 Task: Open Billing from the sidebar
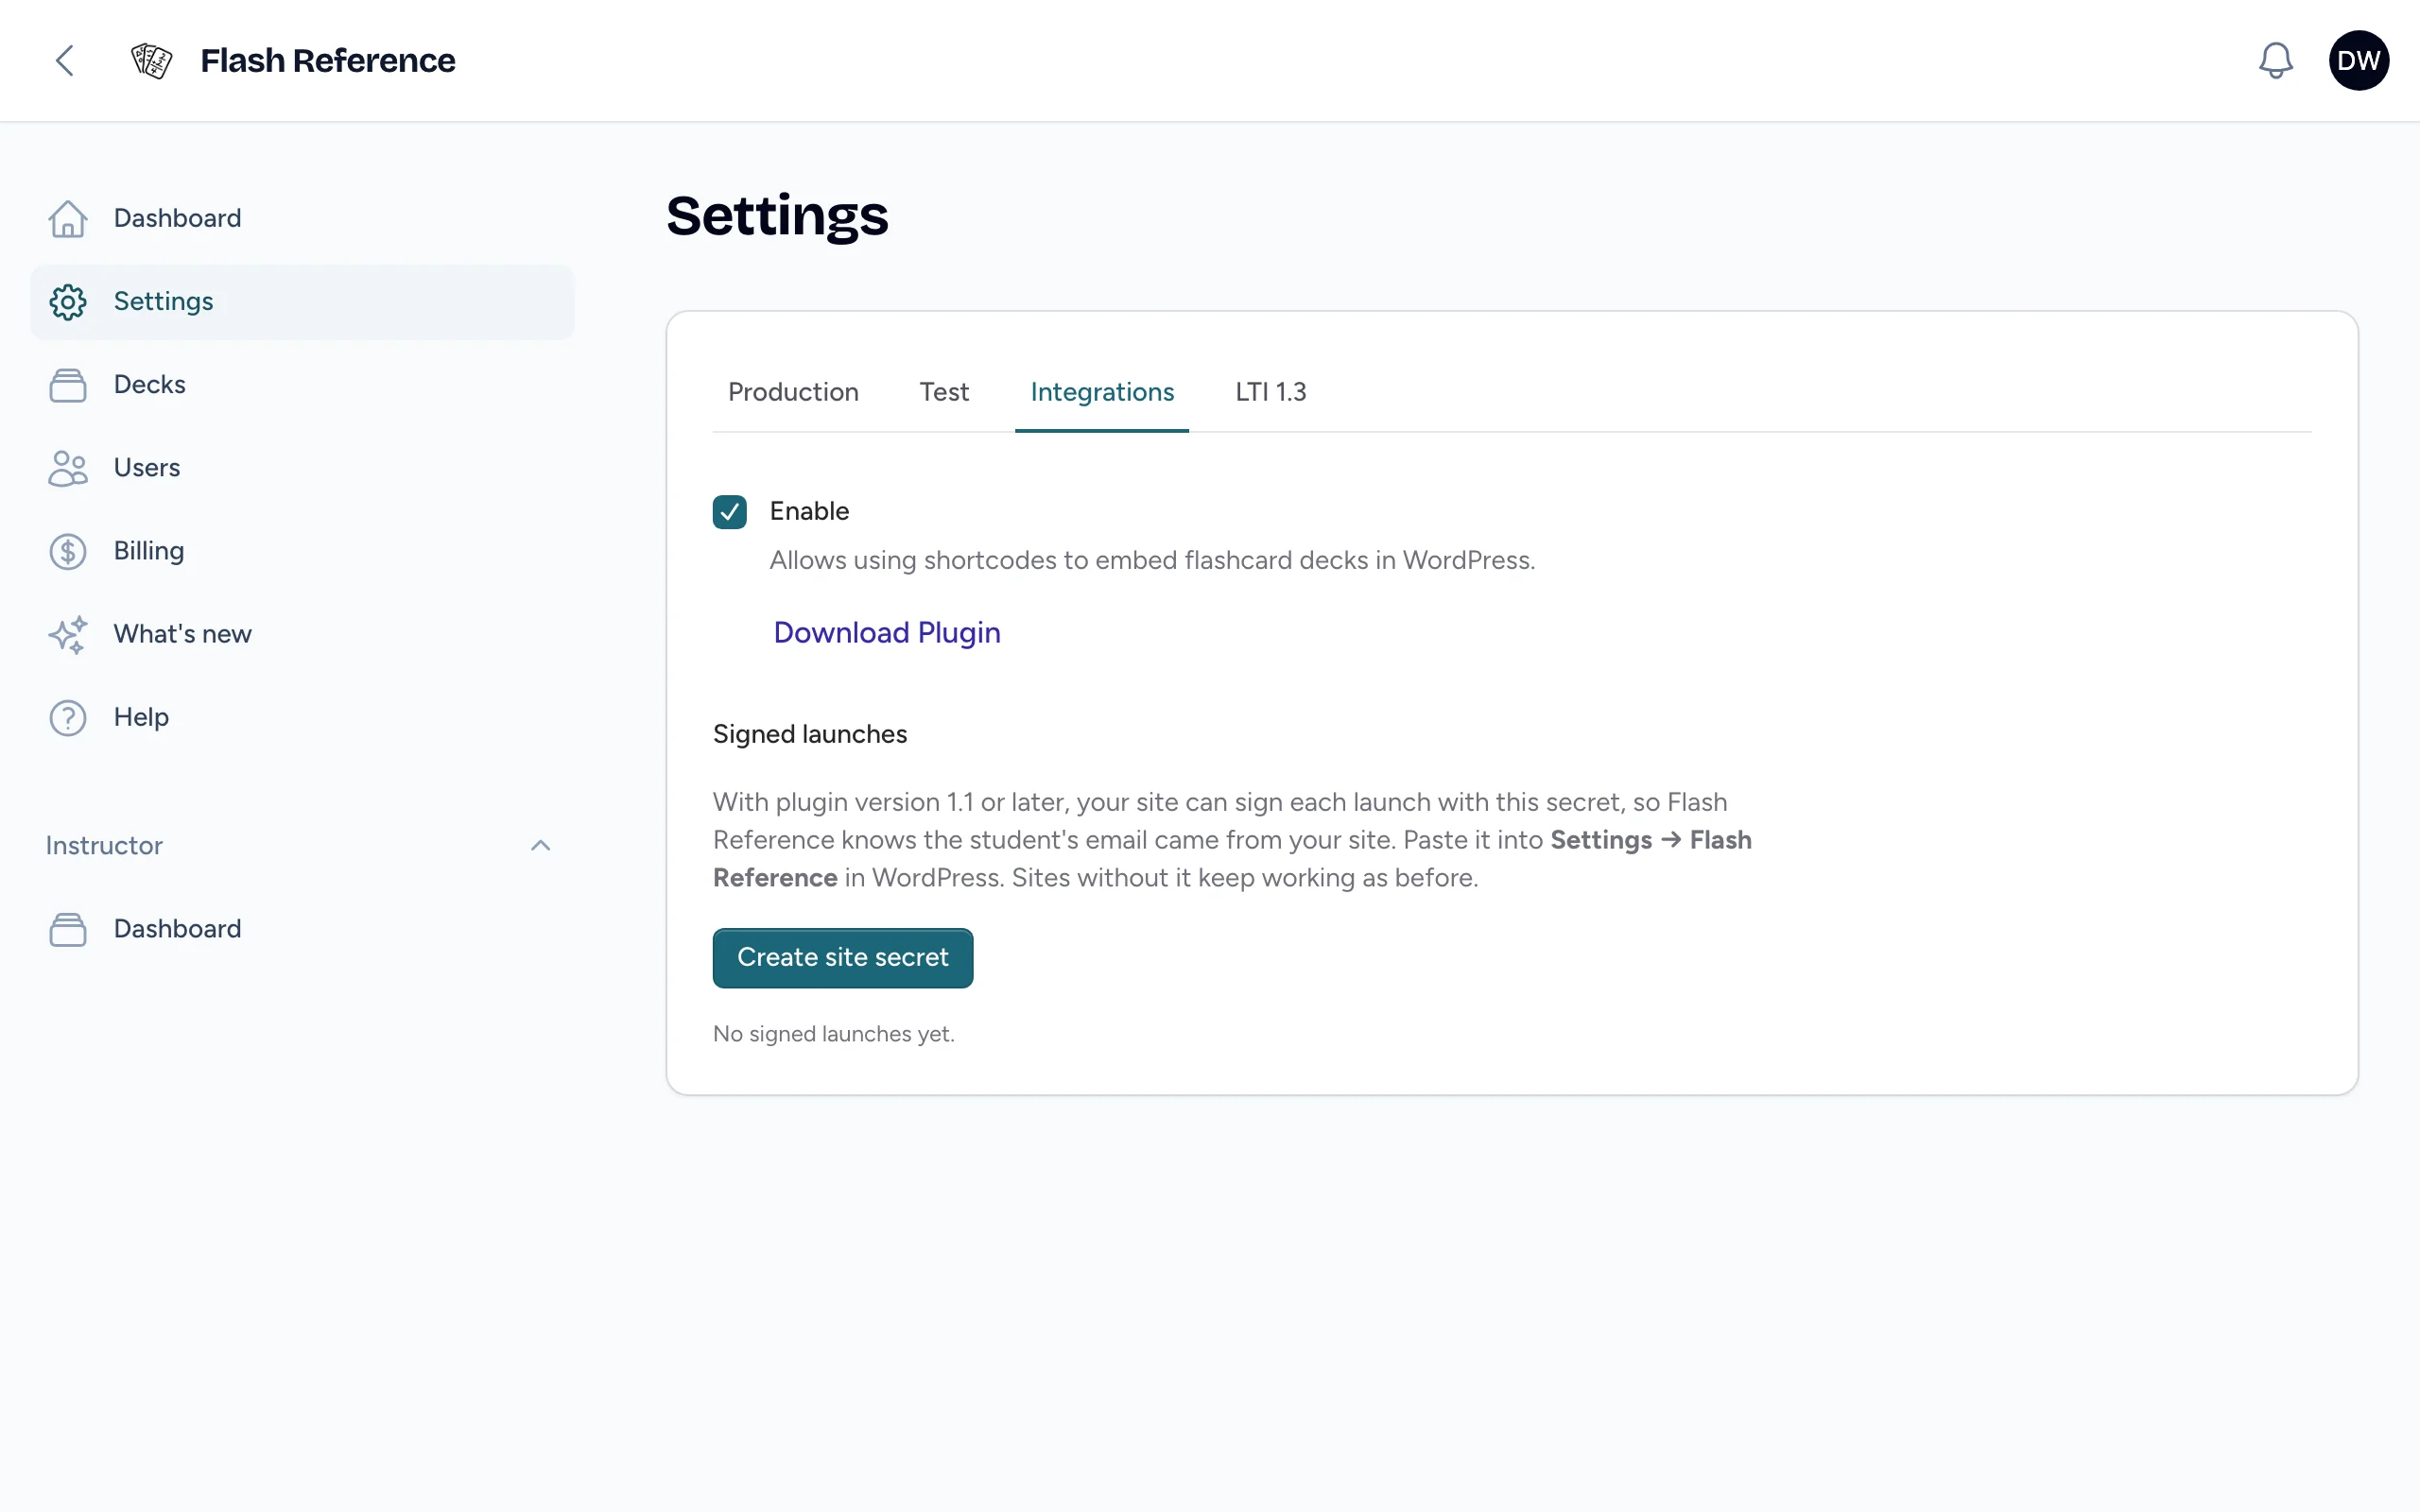(302, 551)
